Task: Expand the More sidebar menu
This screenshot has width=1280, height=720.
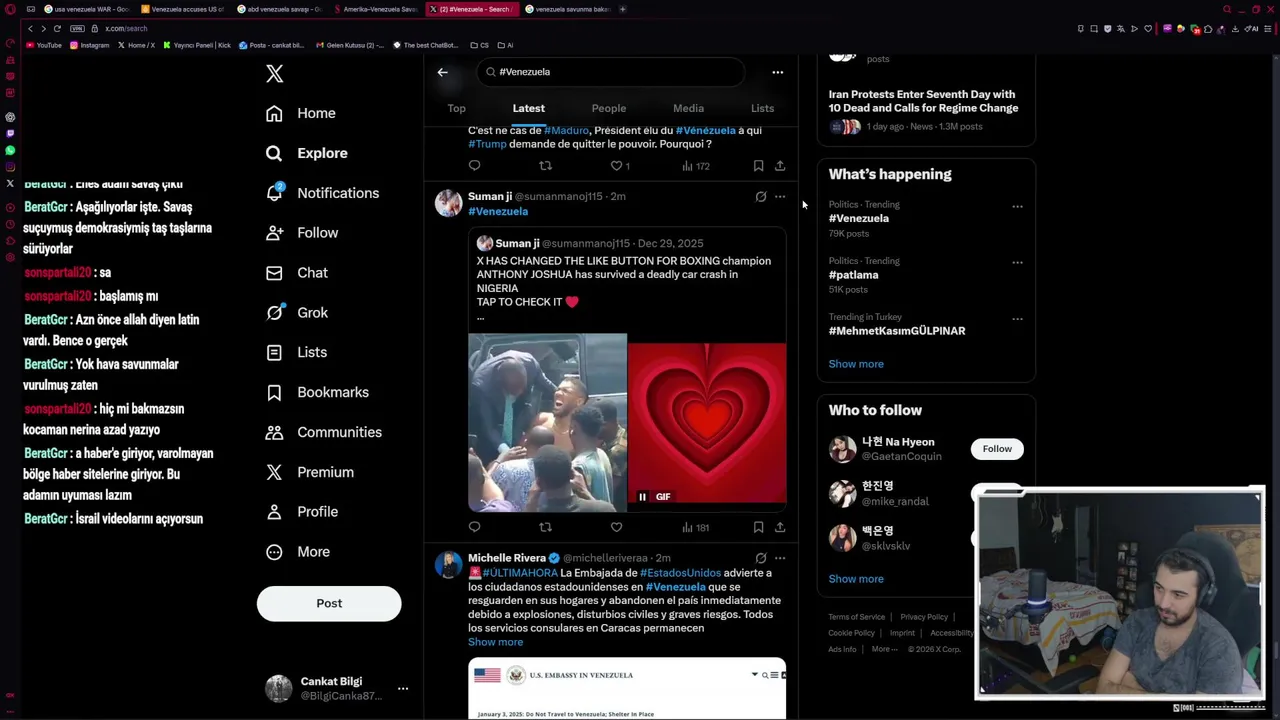Action: click(x=298, y=552)
